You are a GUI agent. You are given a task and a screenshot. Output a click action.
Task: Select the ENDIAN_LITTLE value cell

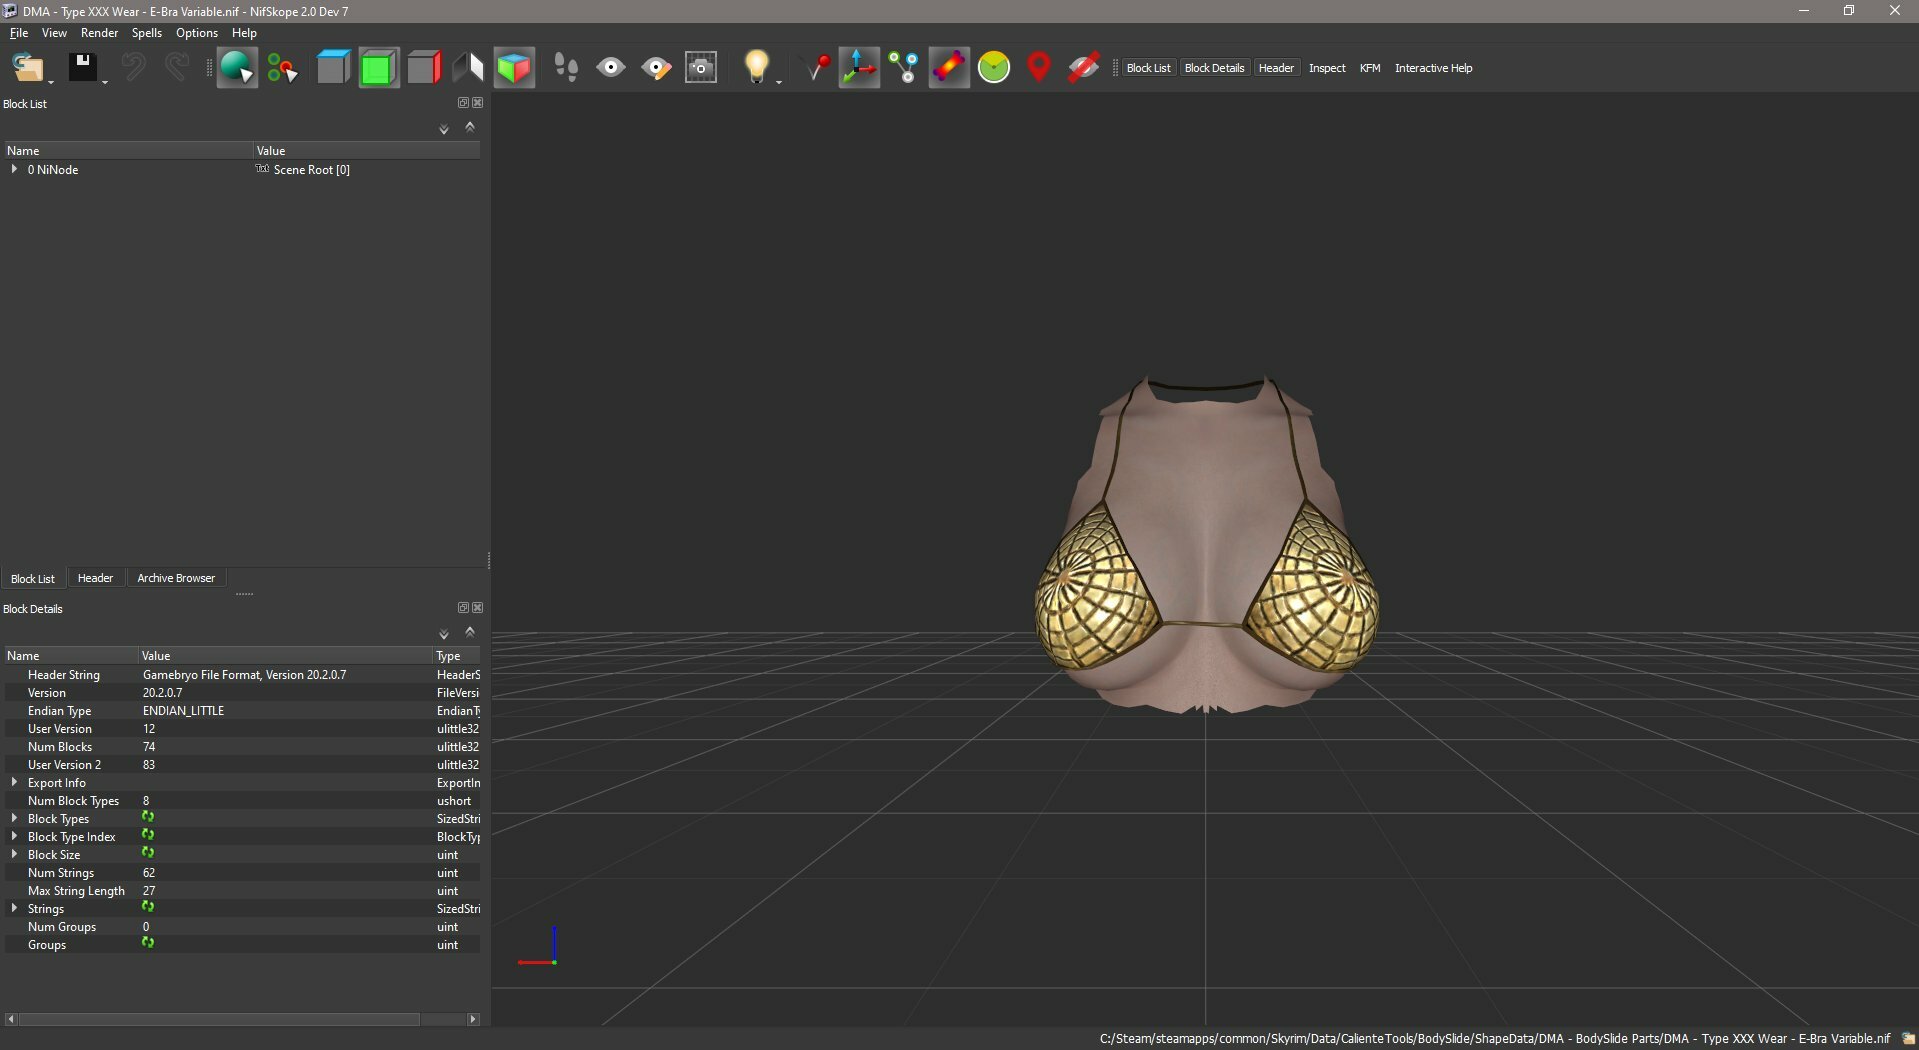click(x=285, y=710)
